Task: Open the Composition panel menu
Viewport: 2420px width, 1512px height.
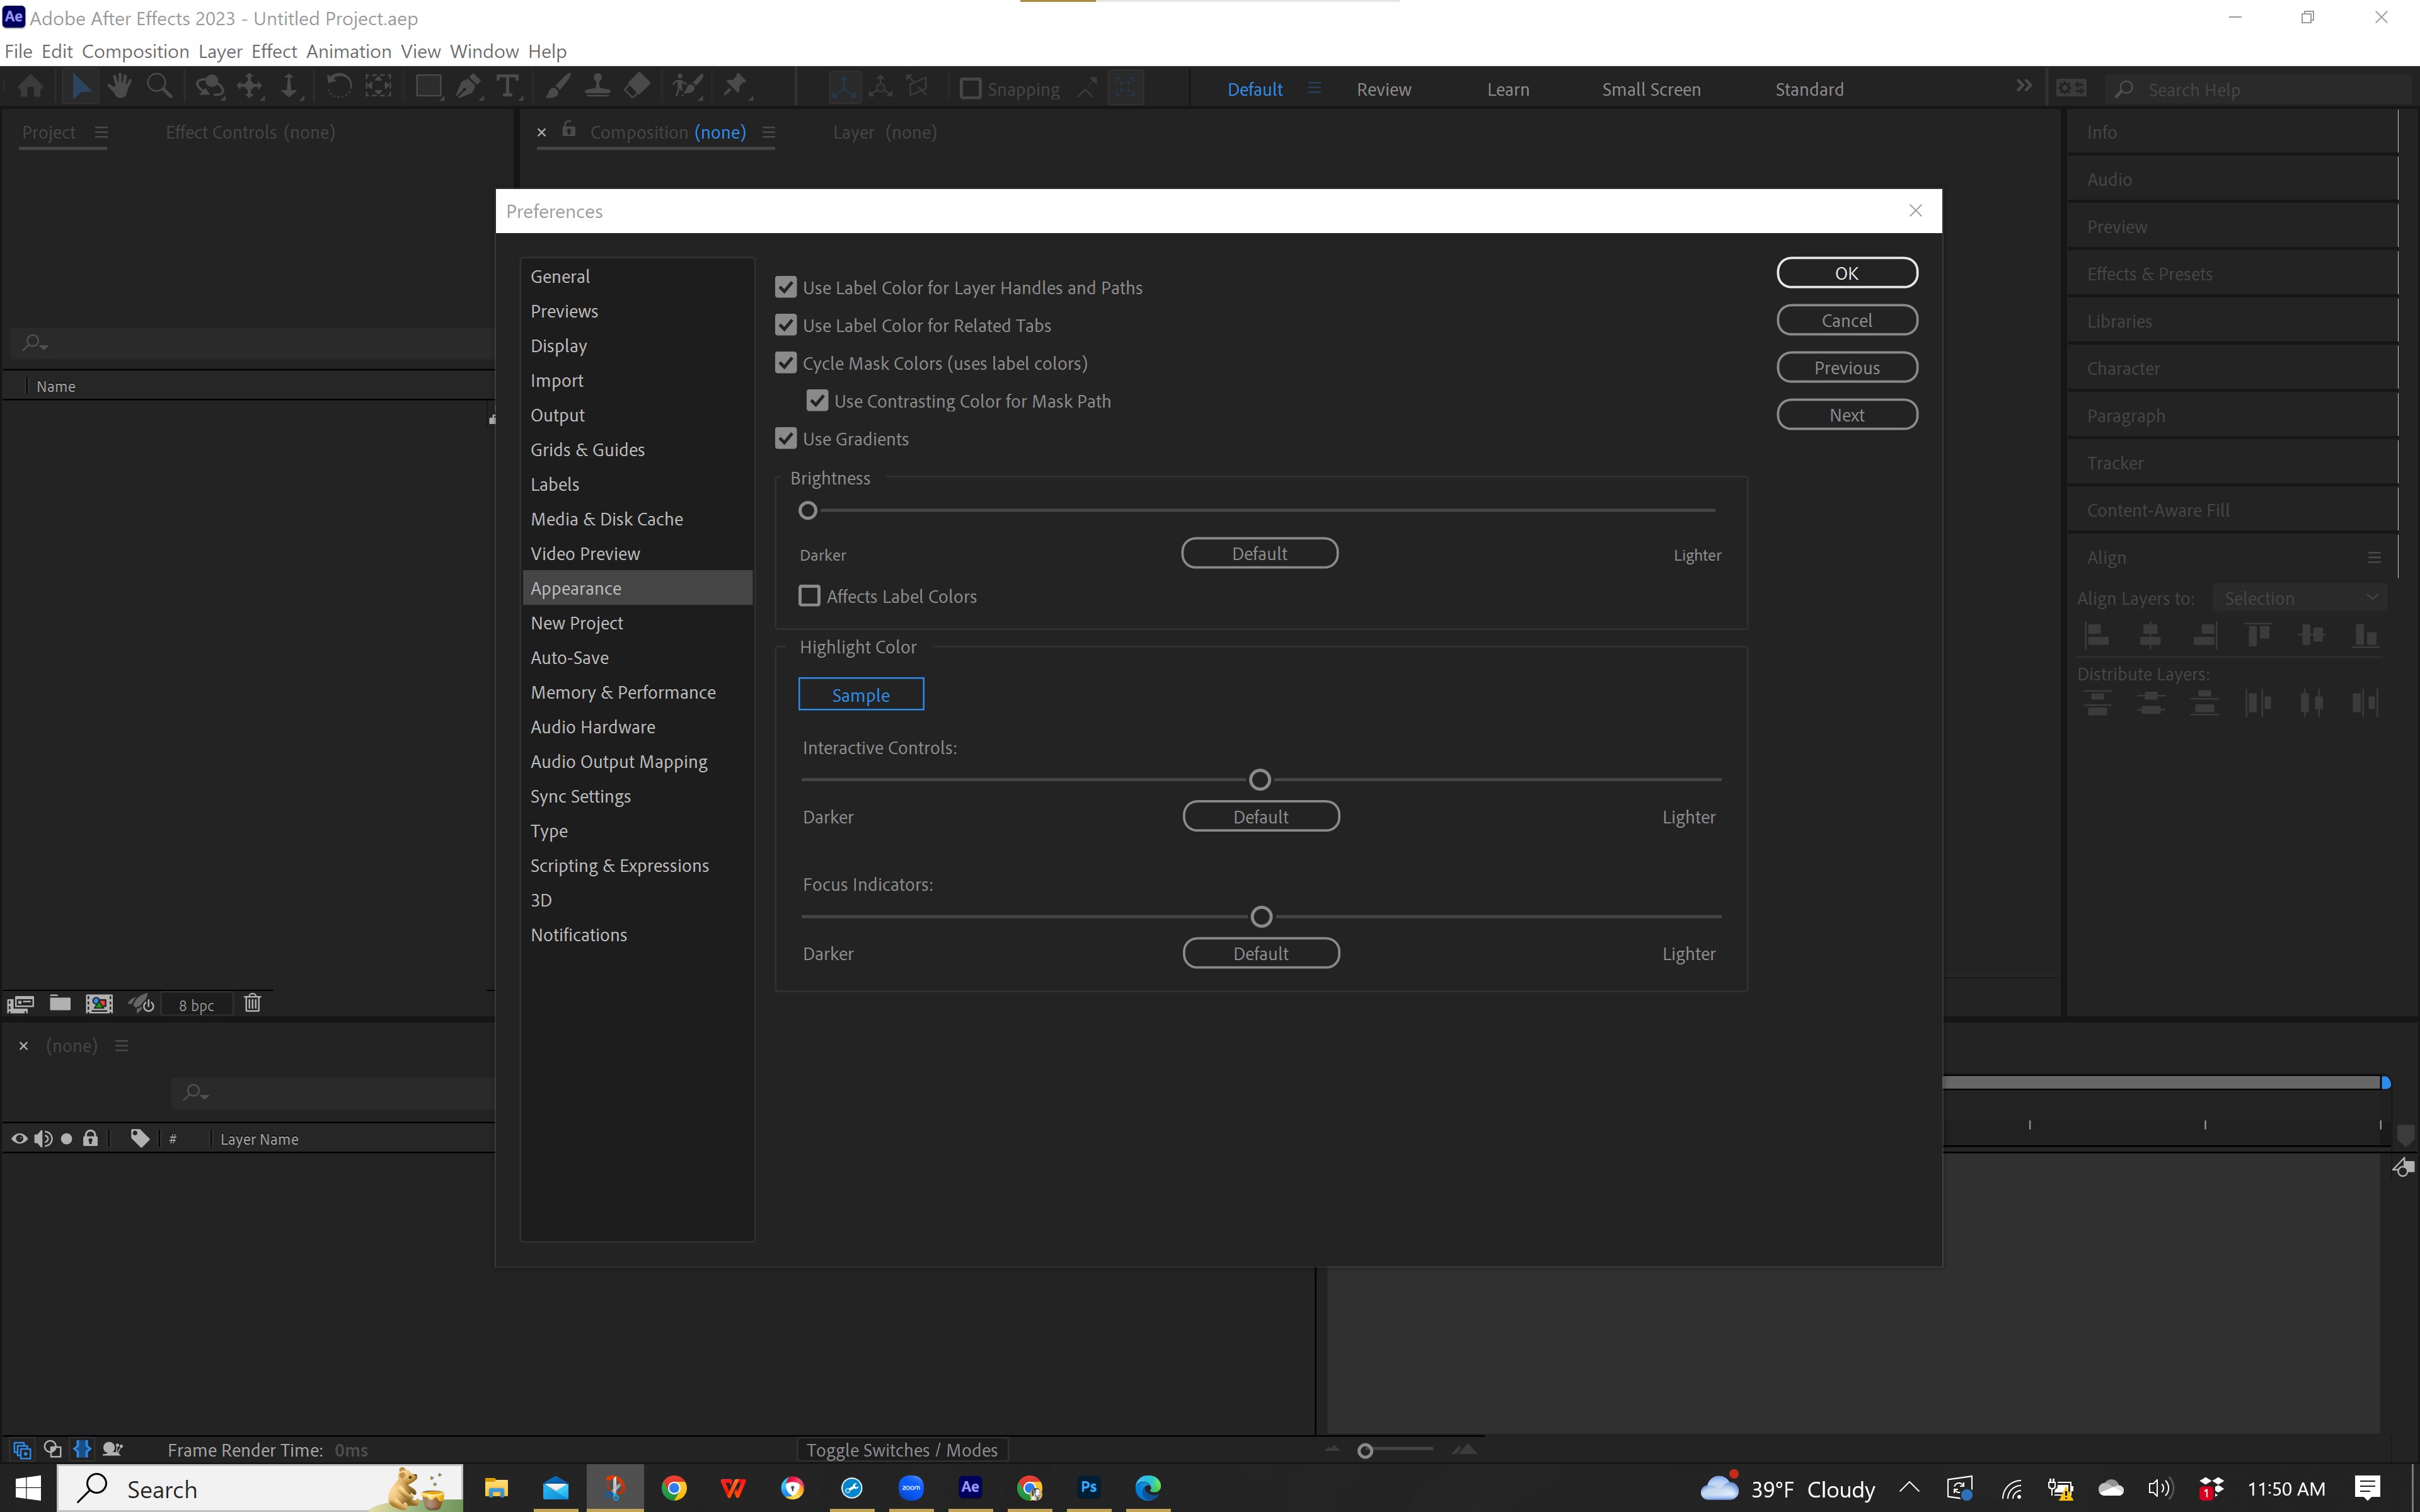Action: [768, 132]
